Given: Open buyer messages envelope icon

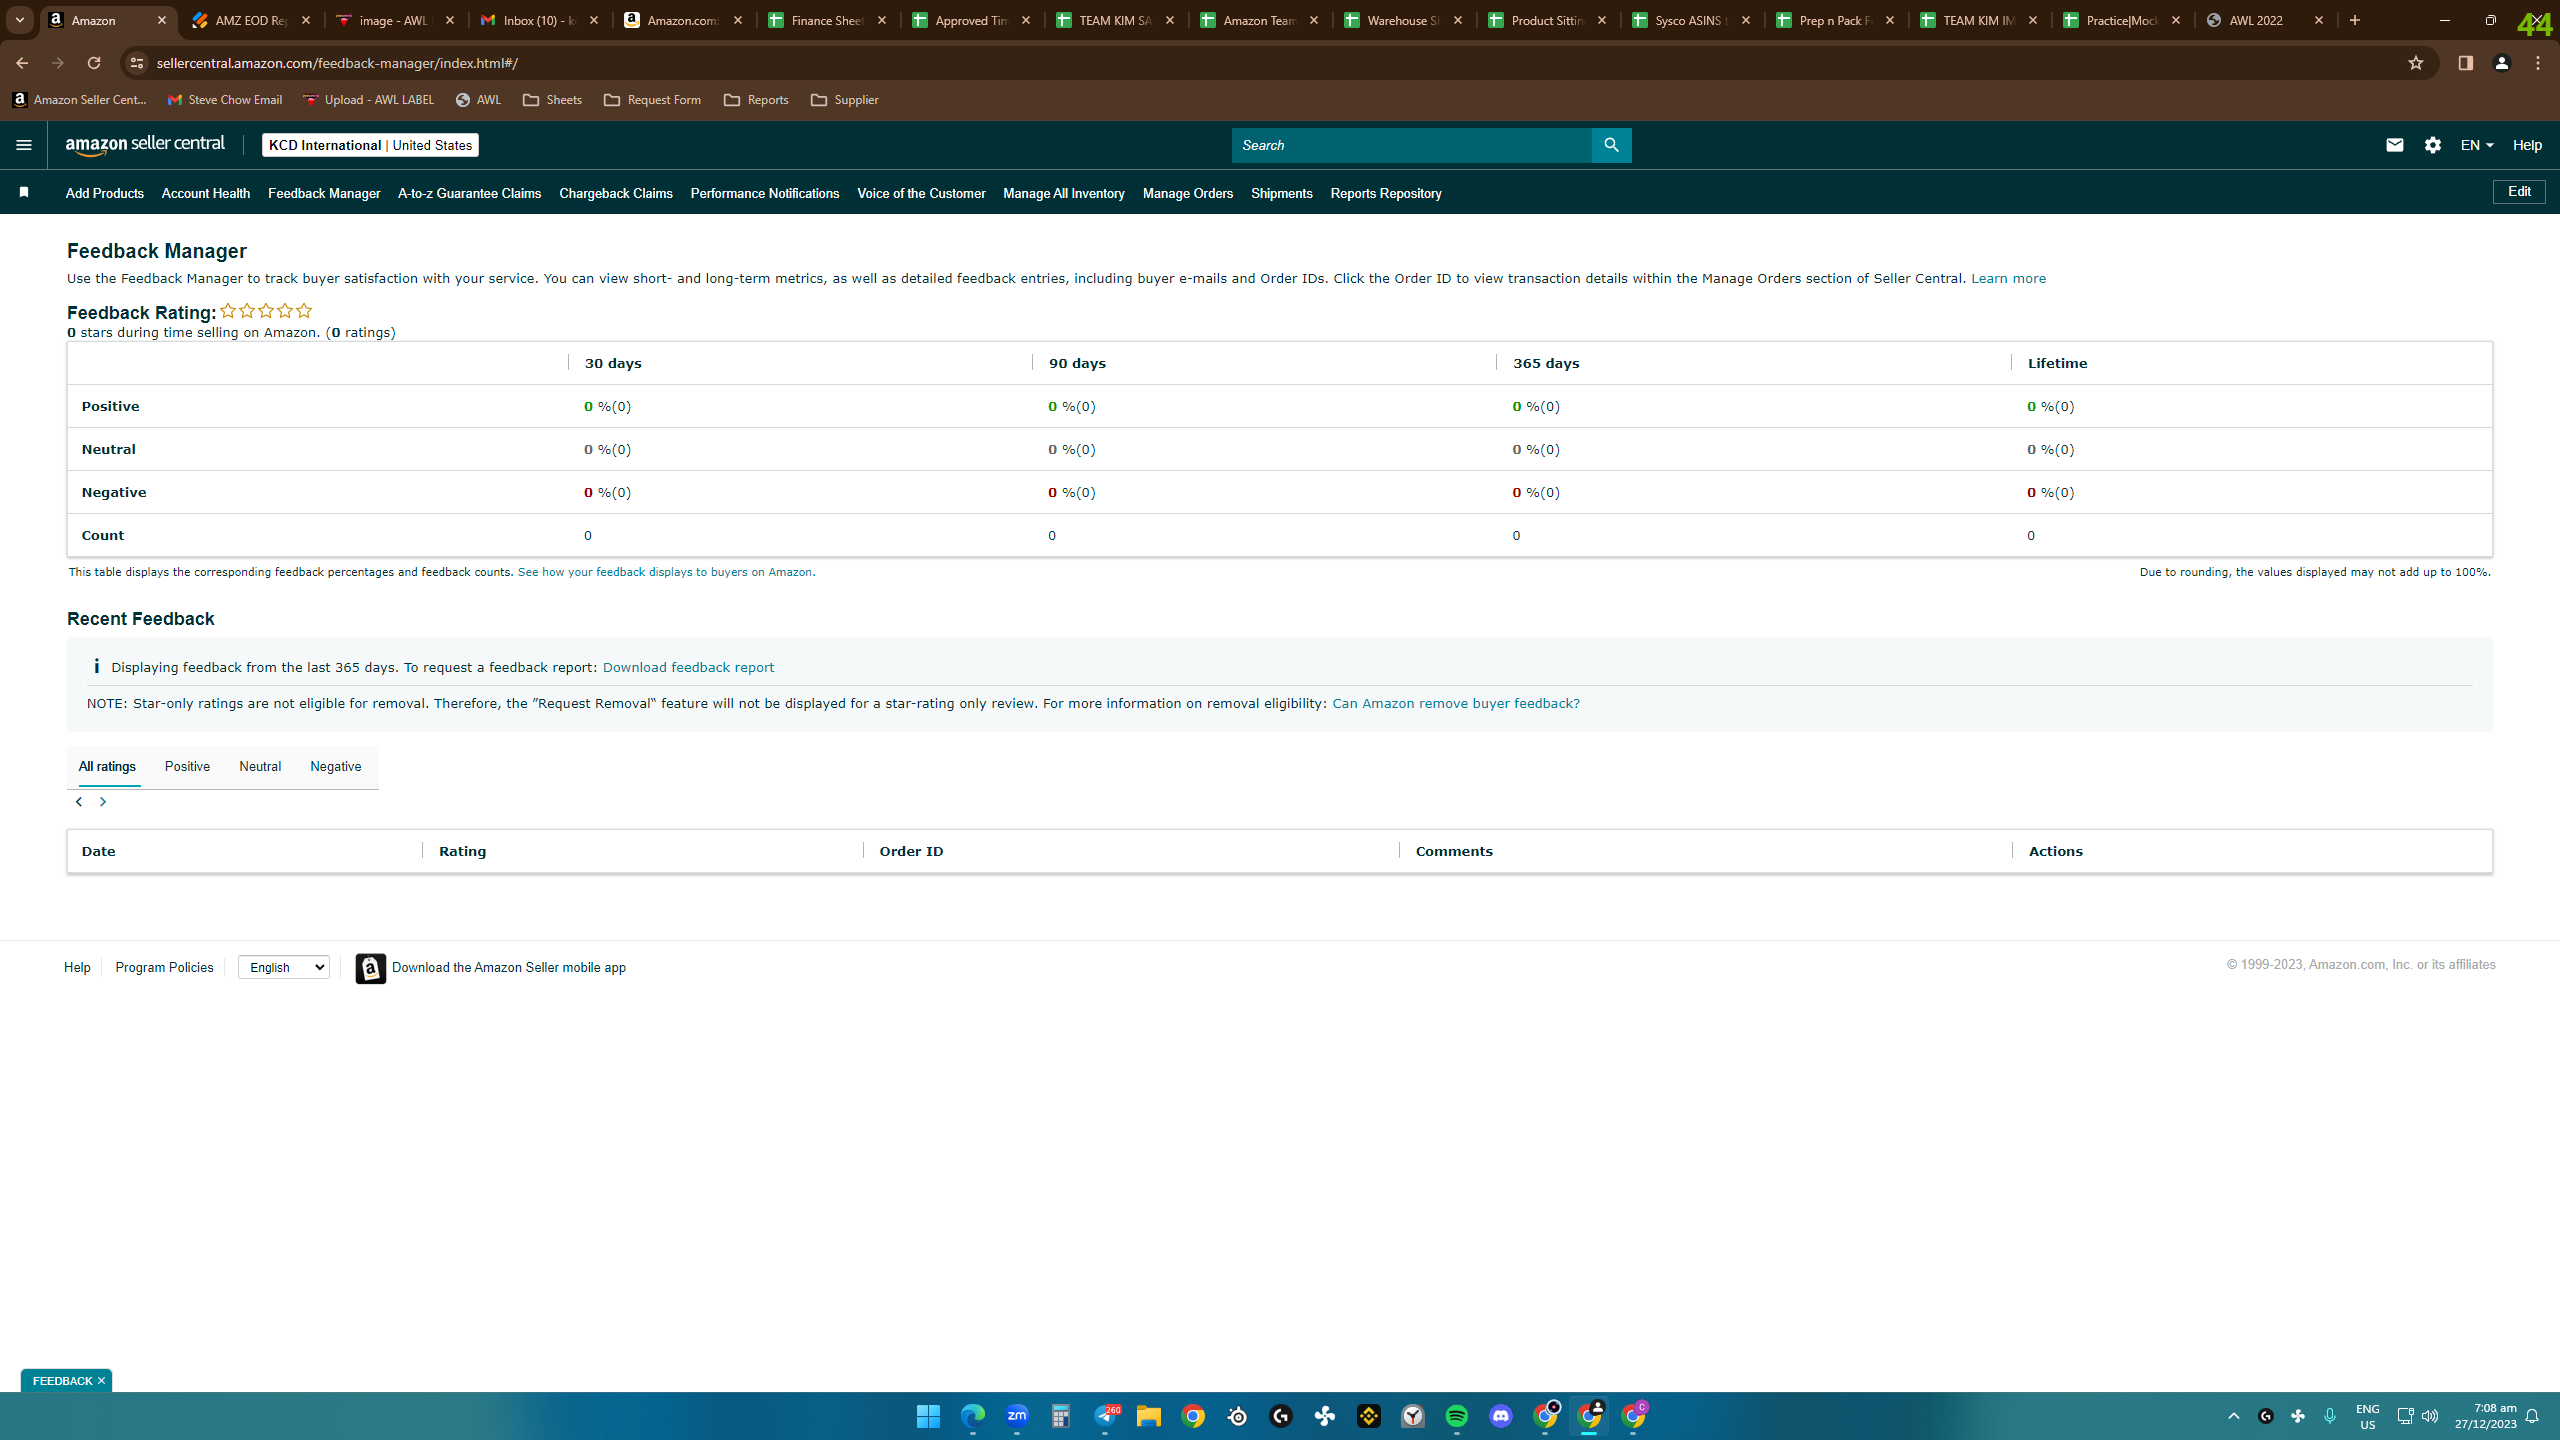Looking at the screenshot, I should click(2394, 145).
